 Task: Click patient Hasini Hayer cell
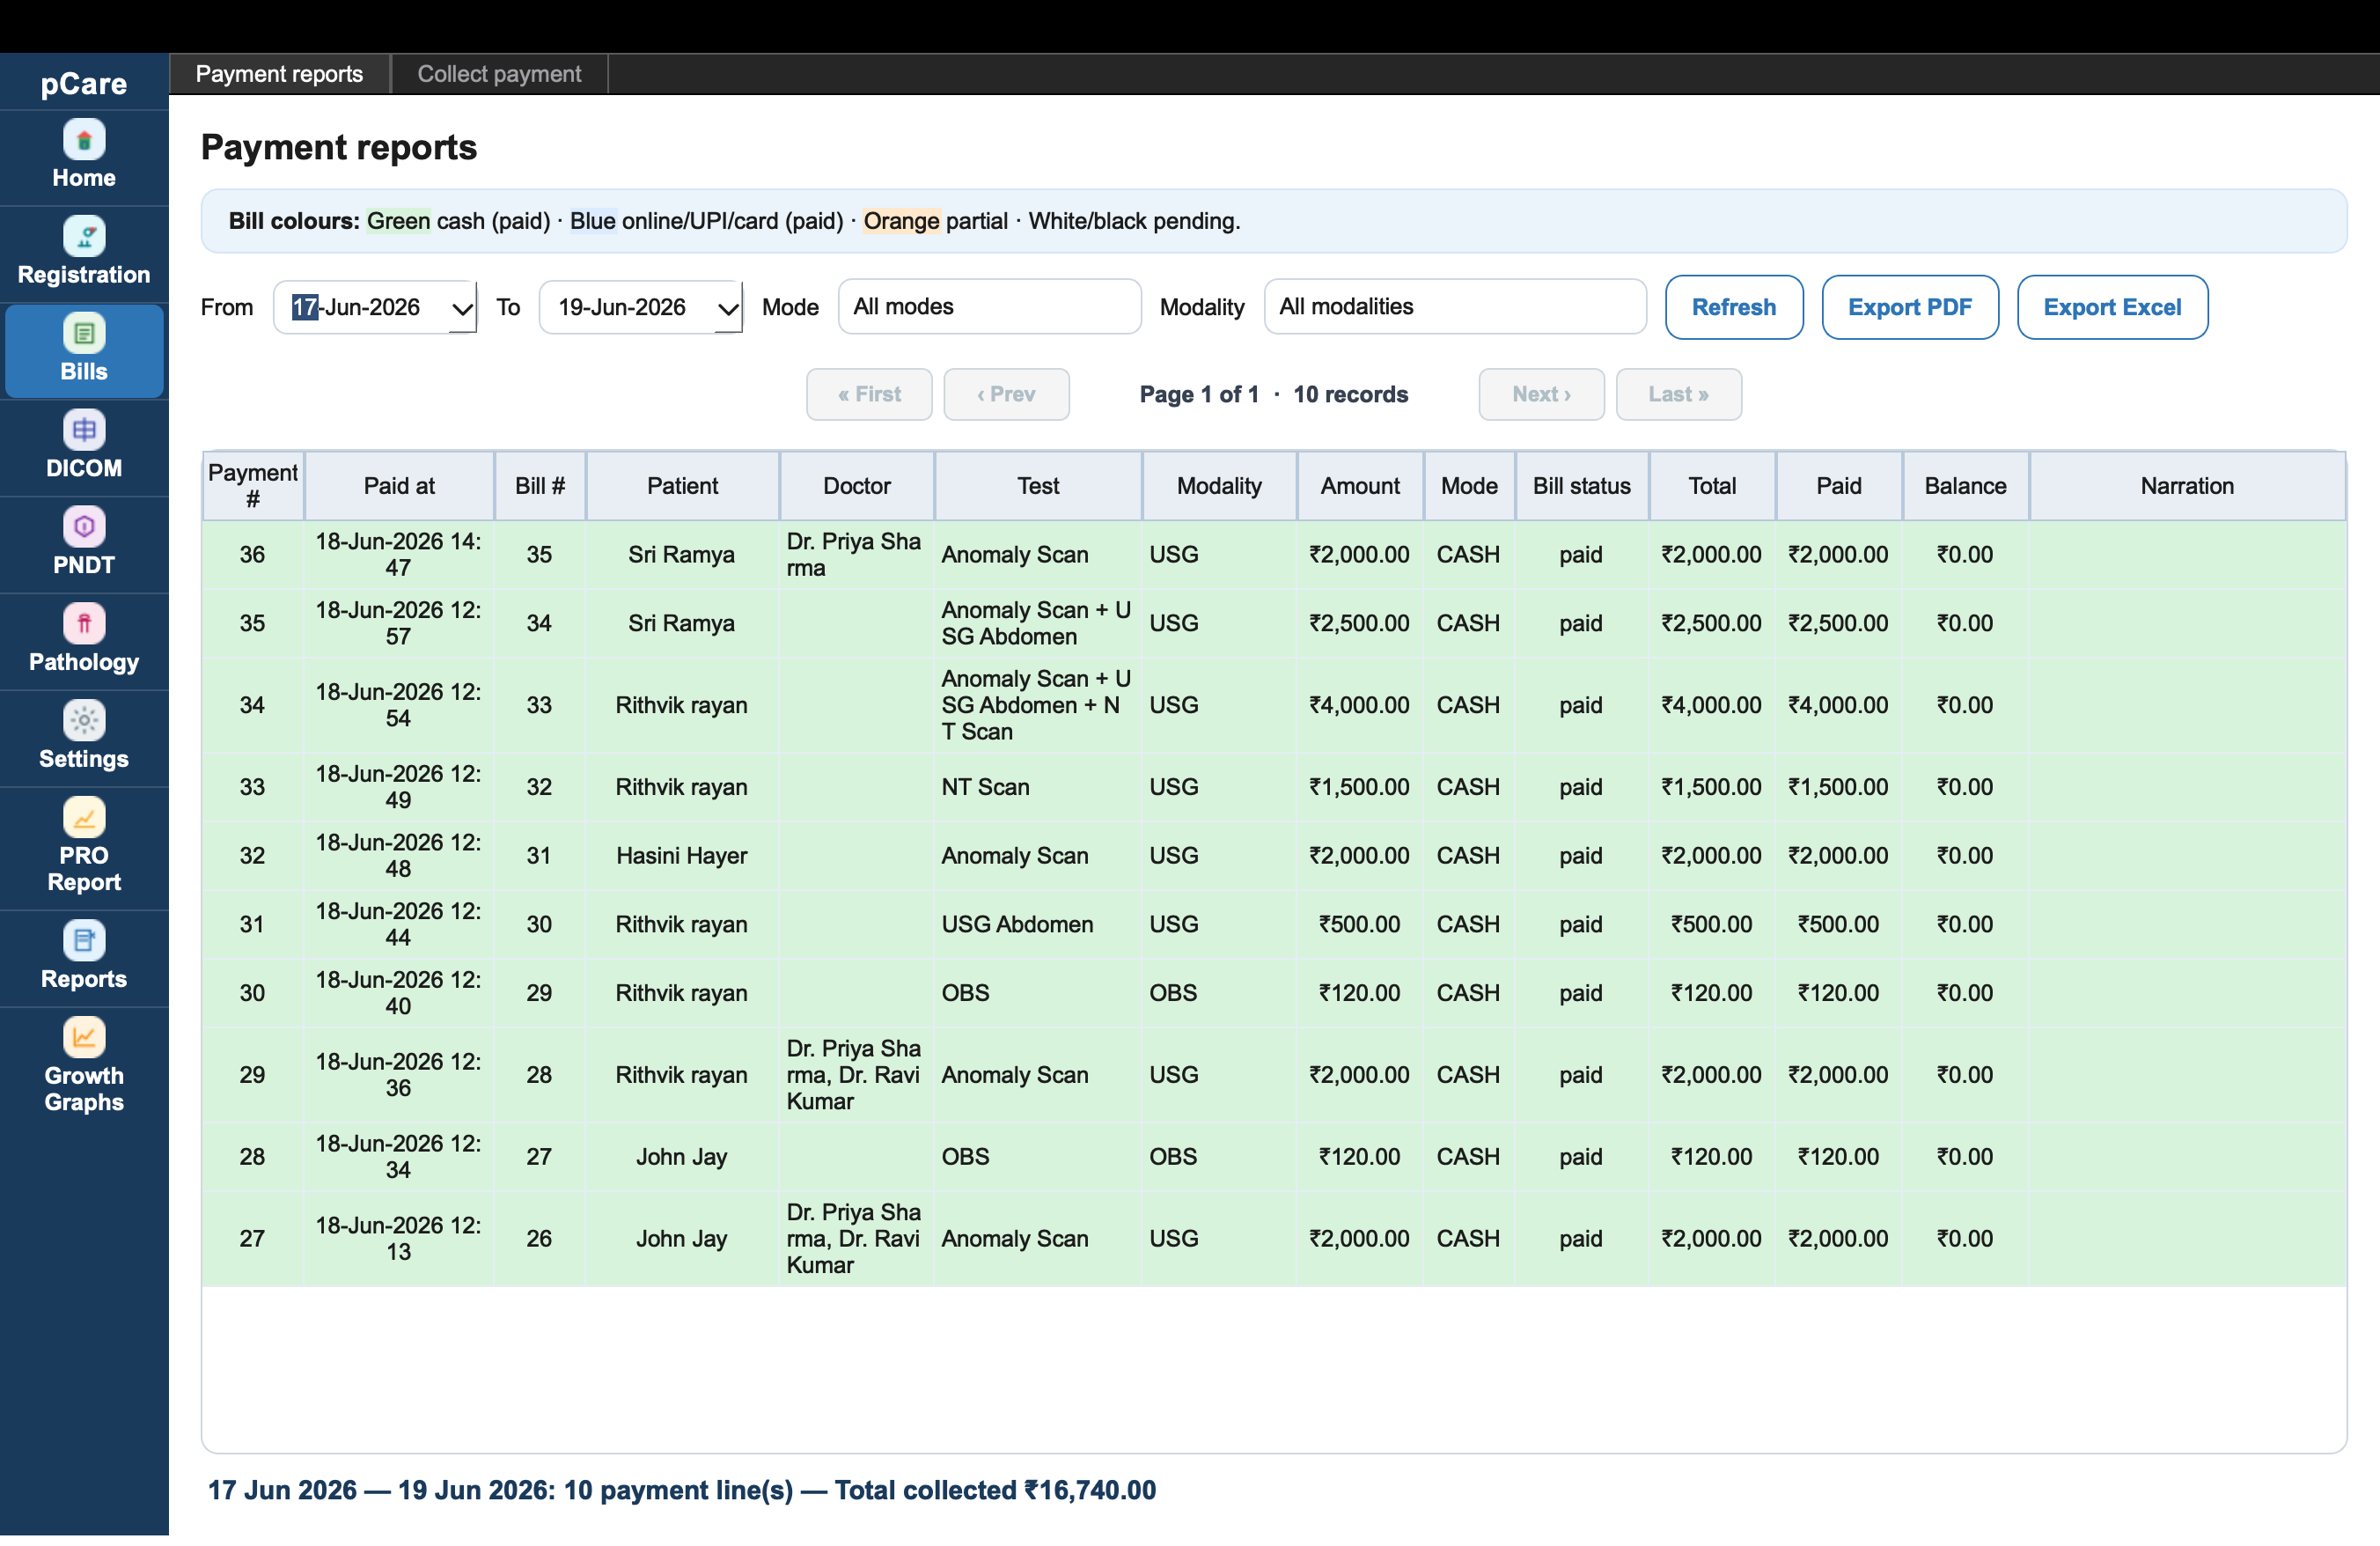coord(682,855)
